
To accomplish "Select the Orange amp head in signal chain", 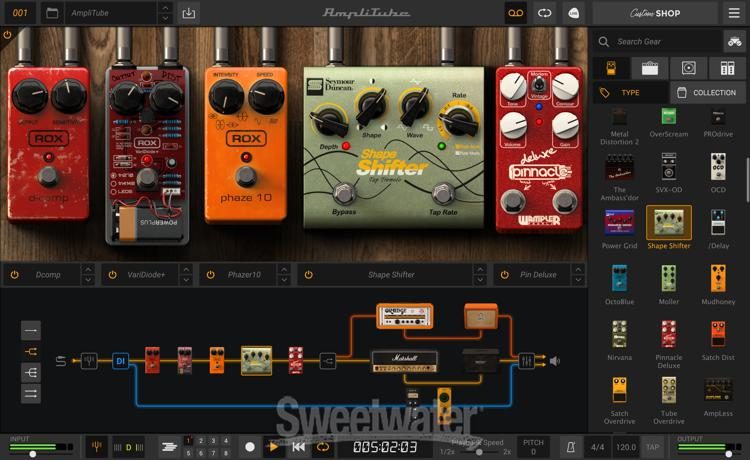I will [405, 316].
